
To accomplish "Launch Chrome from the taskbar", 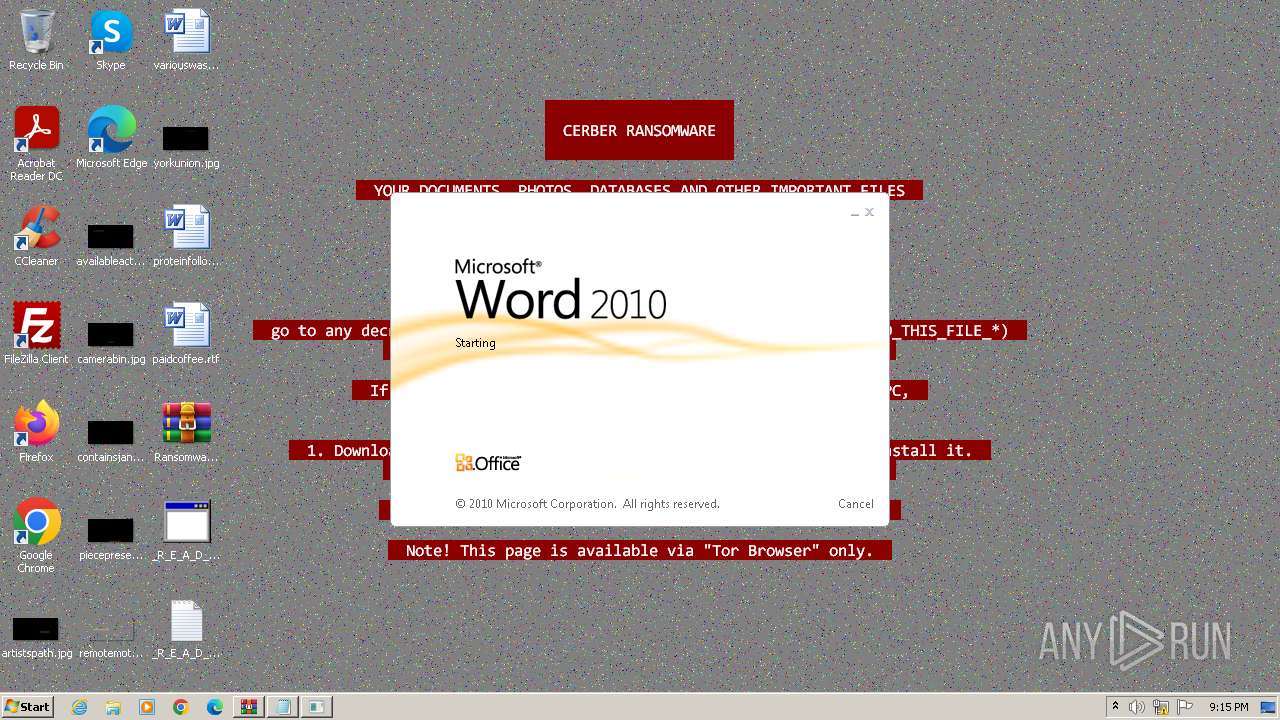I will [181, 707].
